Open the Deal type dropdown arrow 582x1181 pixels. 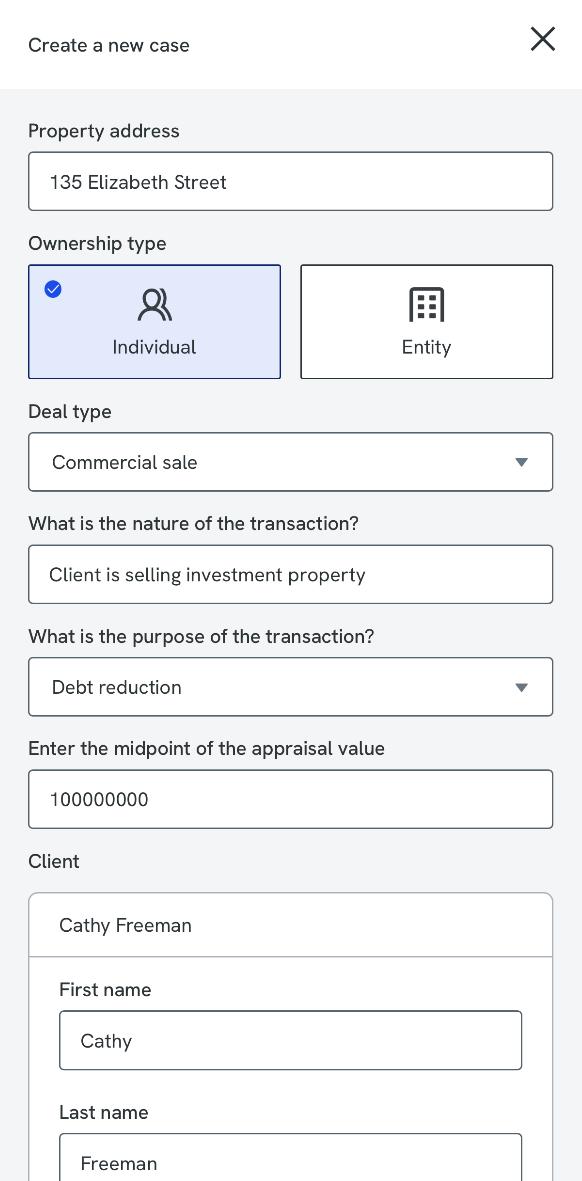click(521, 462)
